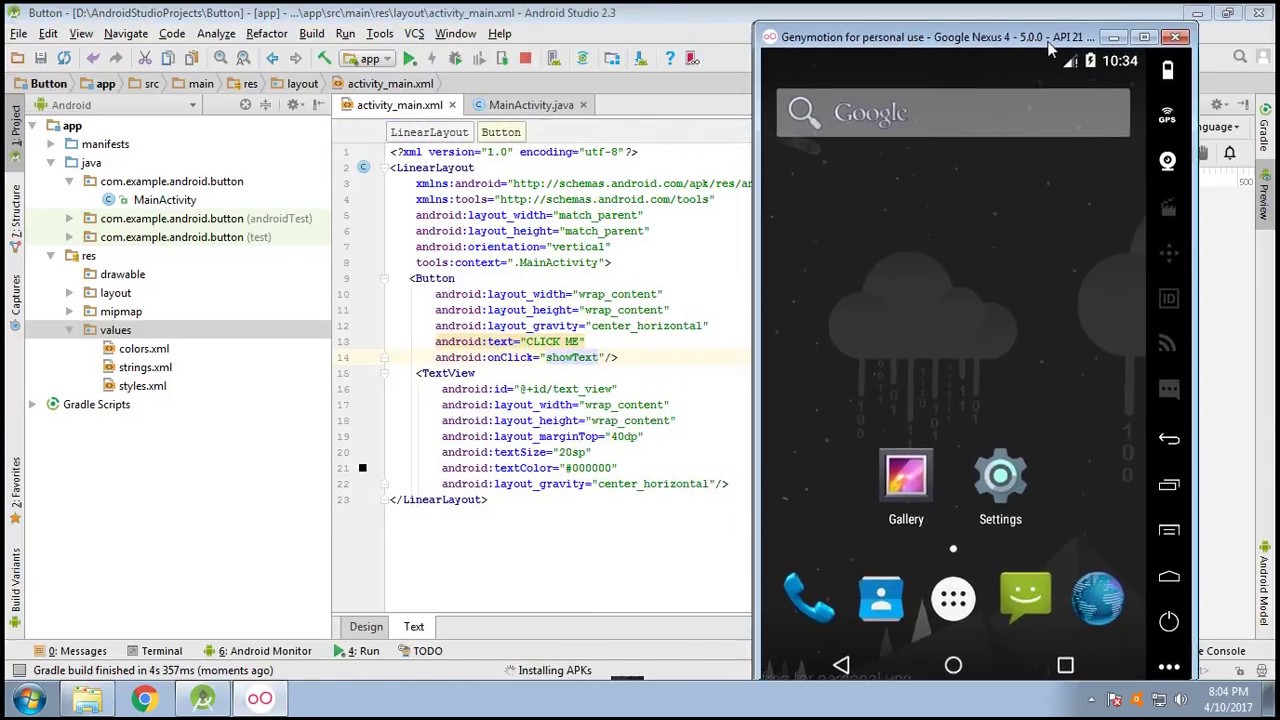Viewport: 1280px width, 720px height.
Task: Open the Genymotion GPS widget
Action: (1168, 115)
